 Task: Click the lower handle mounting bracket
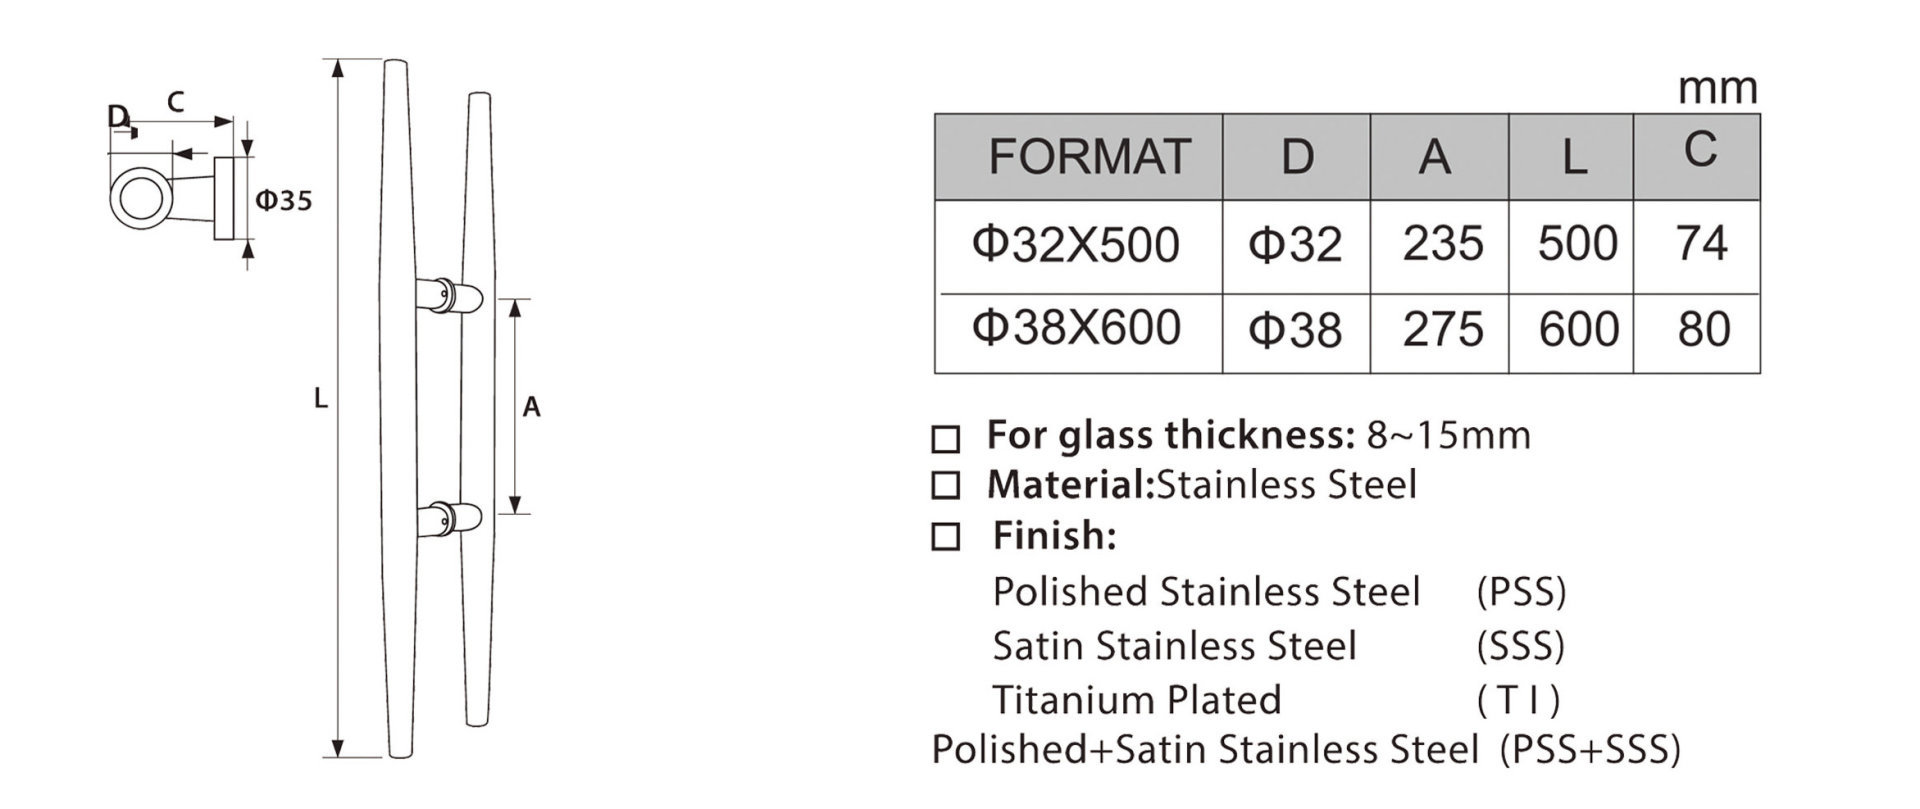[451, 520]
